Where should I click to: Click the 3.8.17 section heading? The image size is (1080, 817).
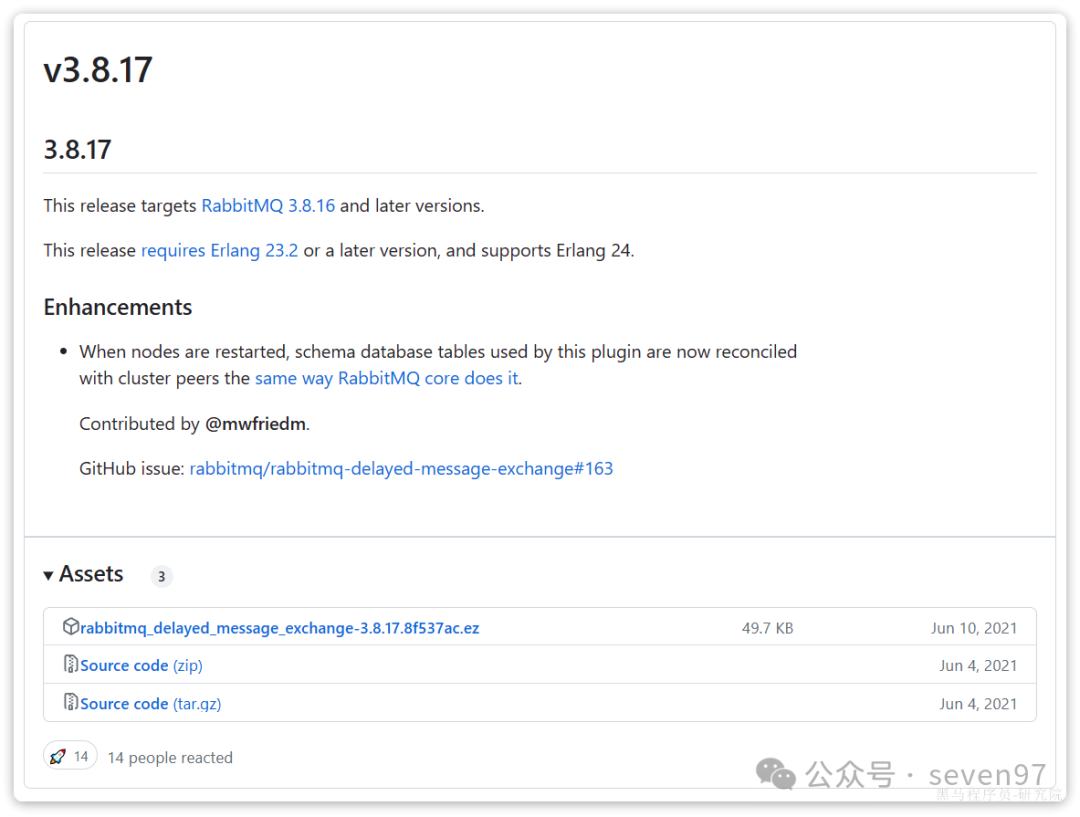coord(77,149)
